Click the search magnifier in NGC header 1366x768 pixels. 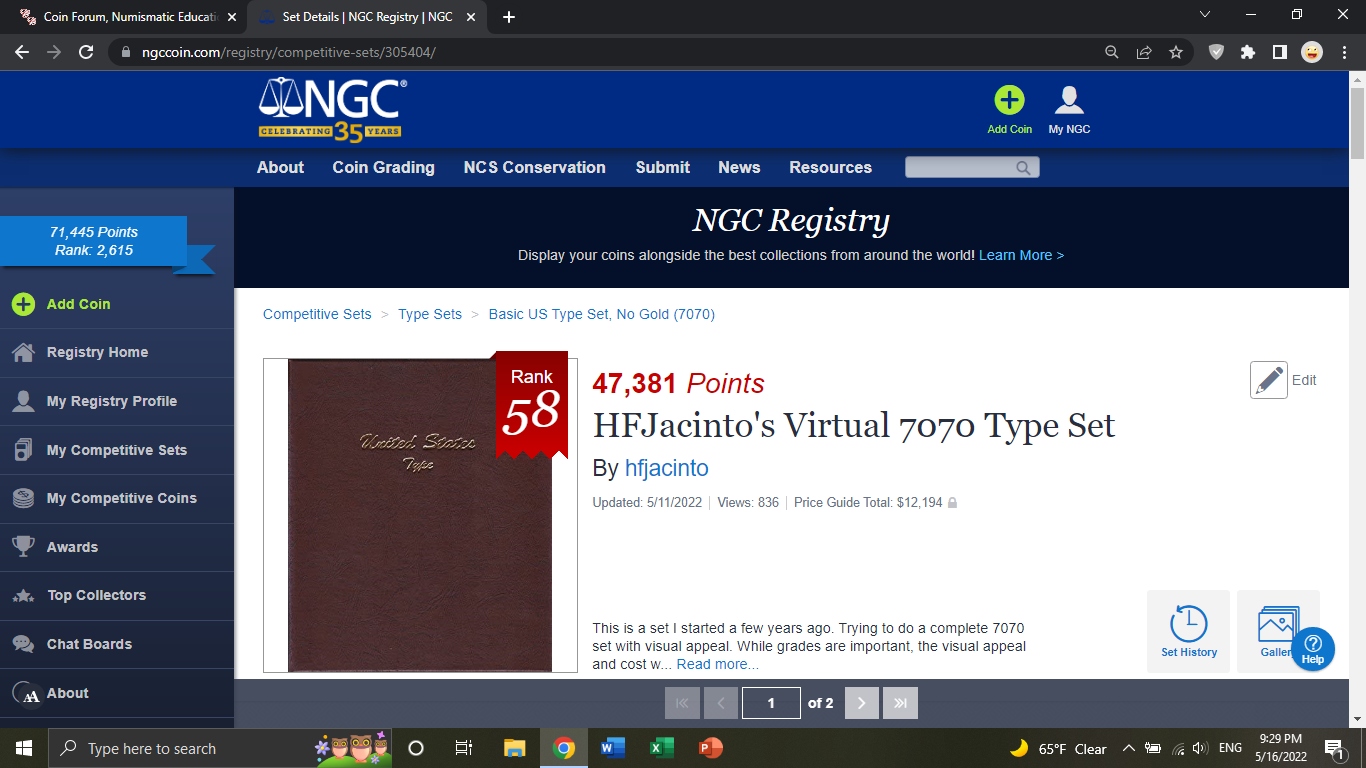click(x=1023, y=168)
